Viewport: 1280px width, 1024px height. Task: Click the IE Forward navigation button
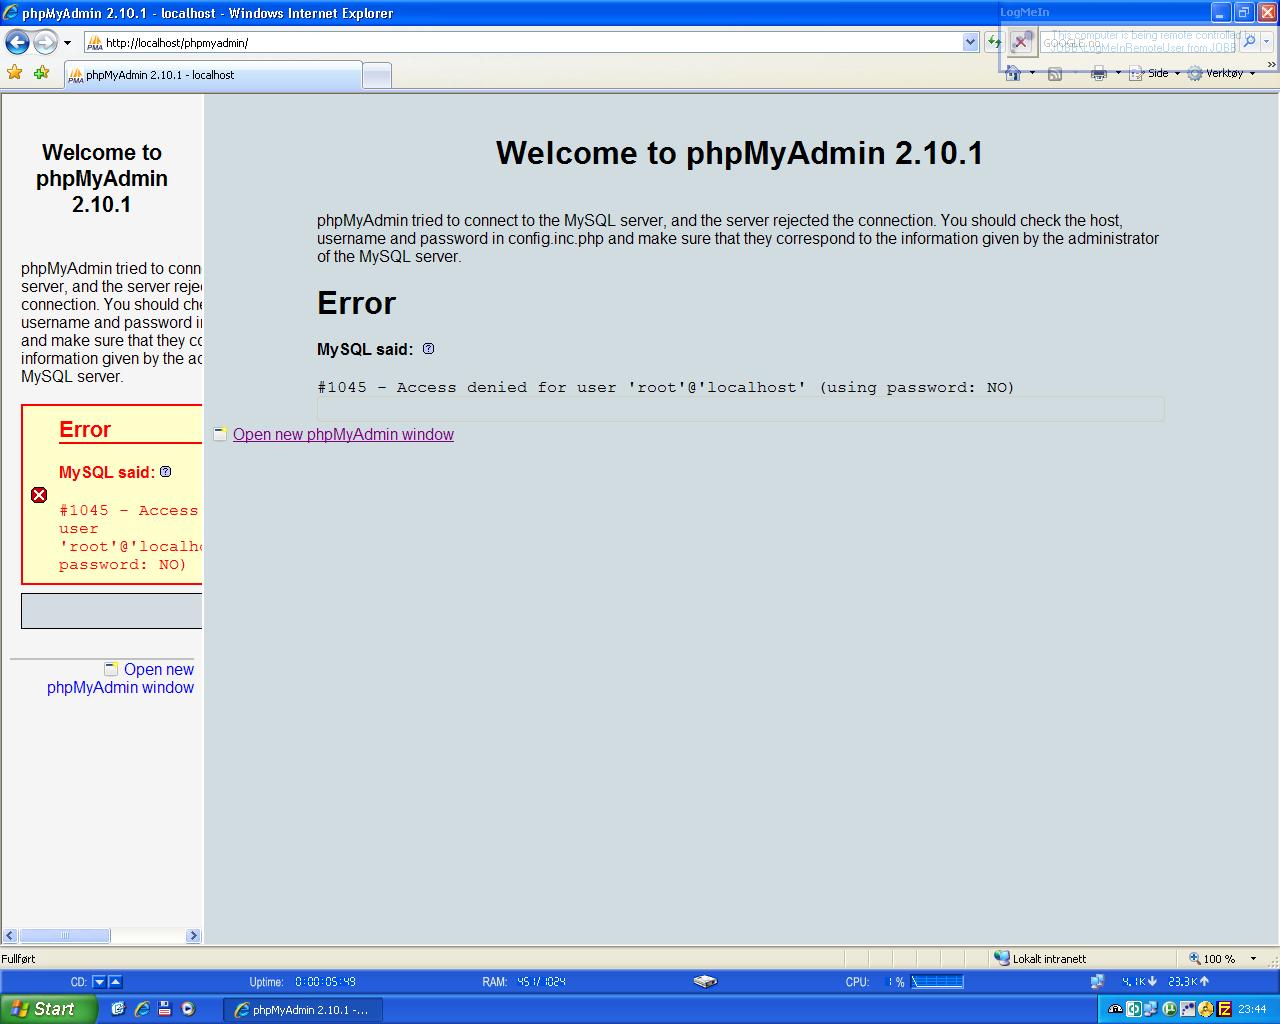pos(45,42)
